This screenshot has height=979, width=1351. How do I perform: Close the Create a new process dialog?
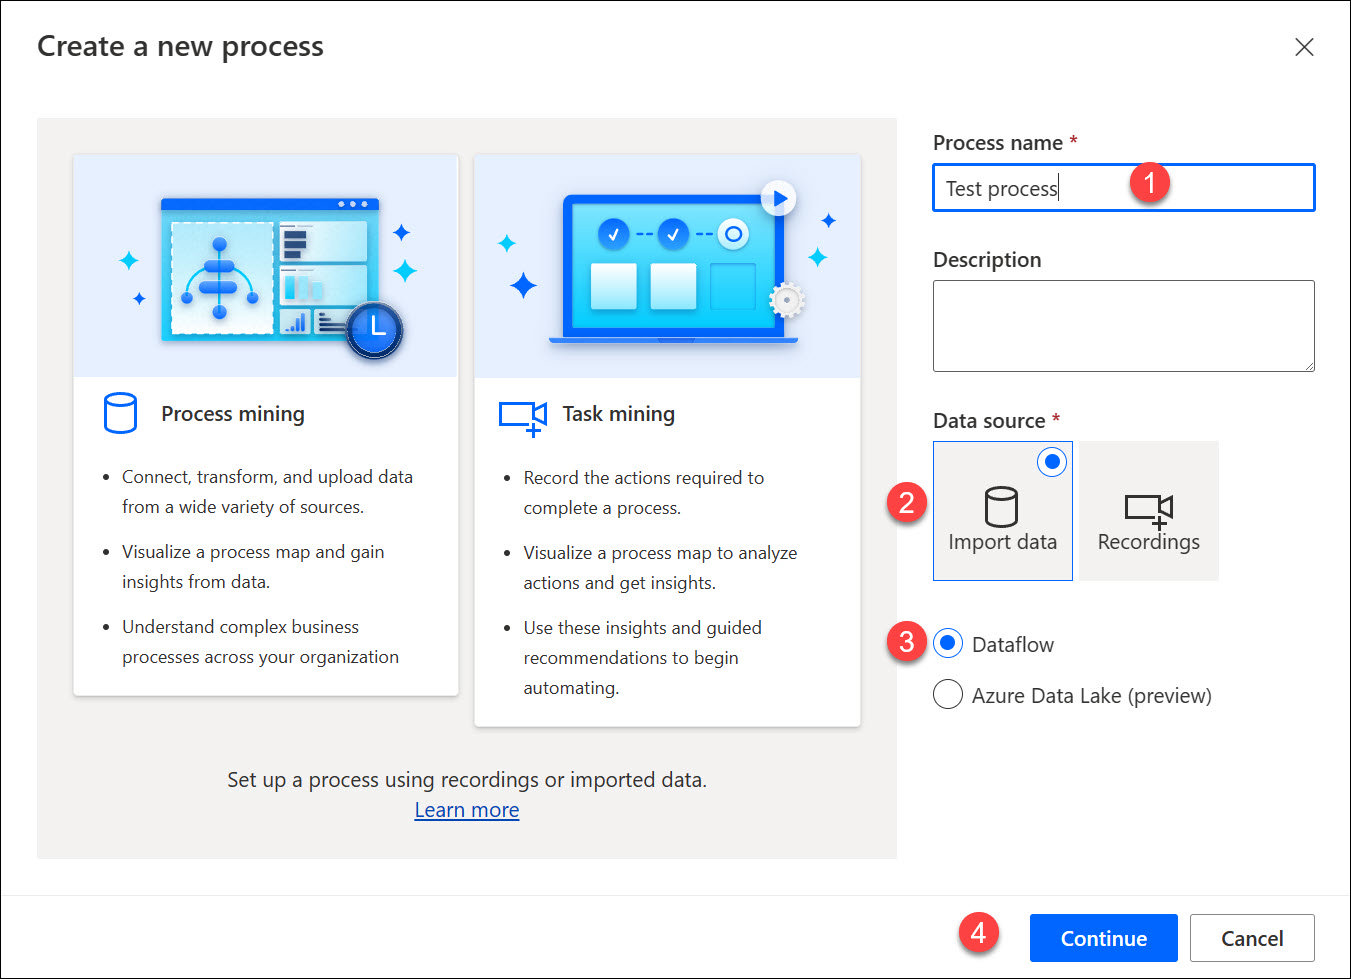click(x=1304, y=47)
